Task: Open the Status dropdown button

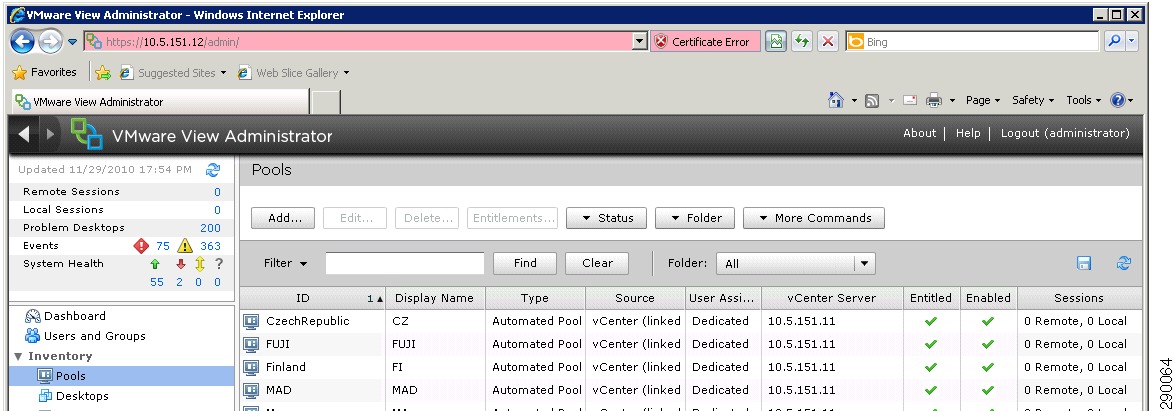Action: tap(607, 218)
